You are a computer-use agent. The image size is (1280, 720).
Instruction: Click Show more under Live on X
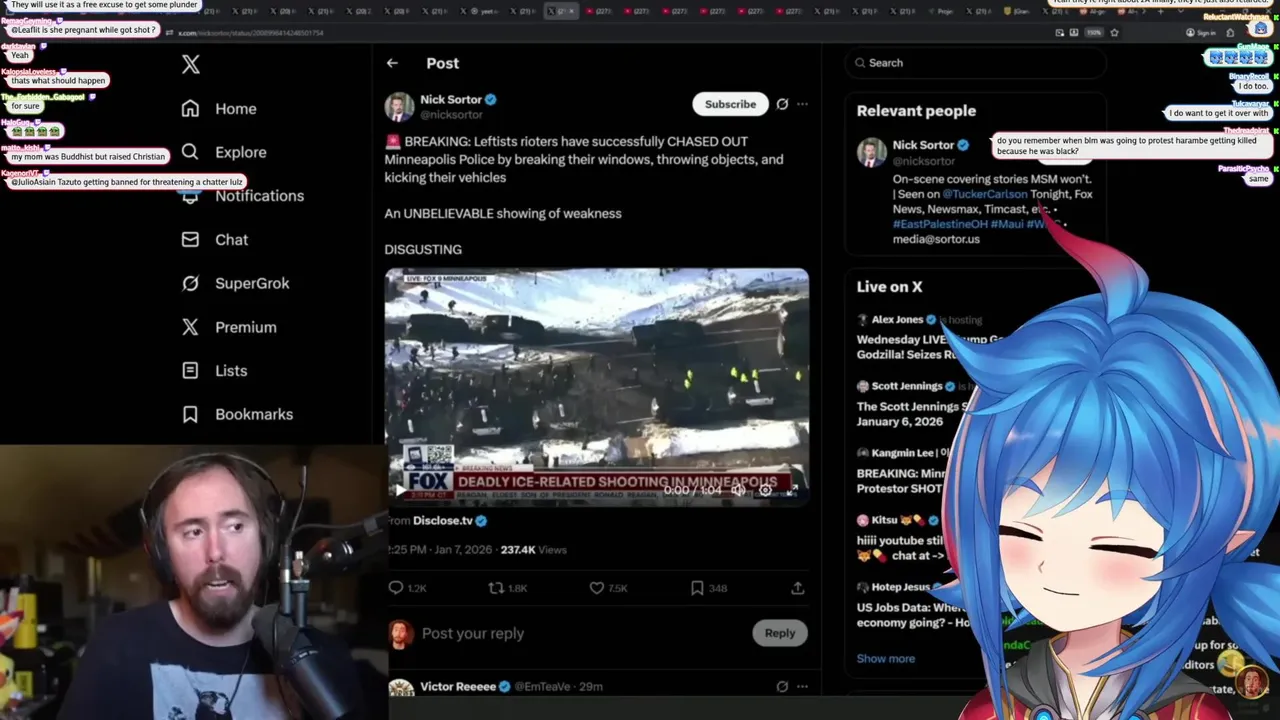(x=886, y=658)
